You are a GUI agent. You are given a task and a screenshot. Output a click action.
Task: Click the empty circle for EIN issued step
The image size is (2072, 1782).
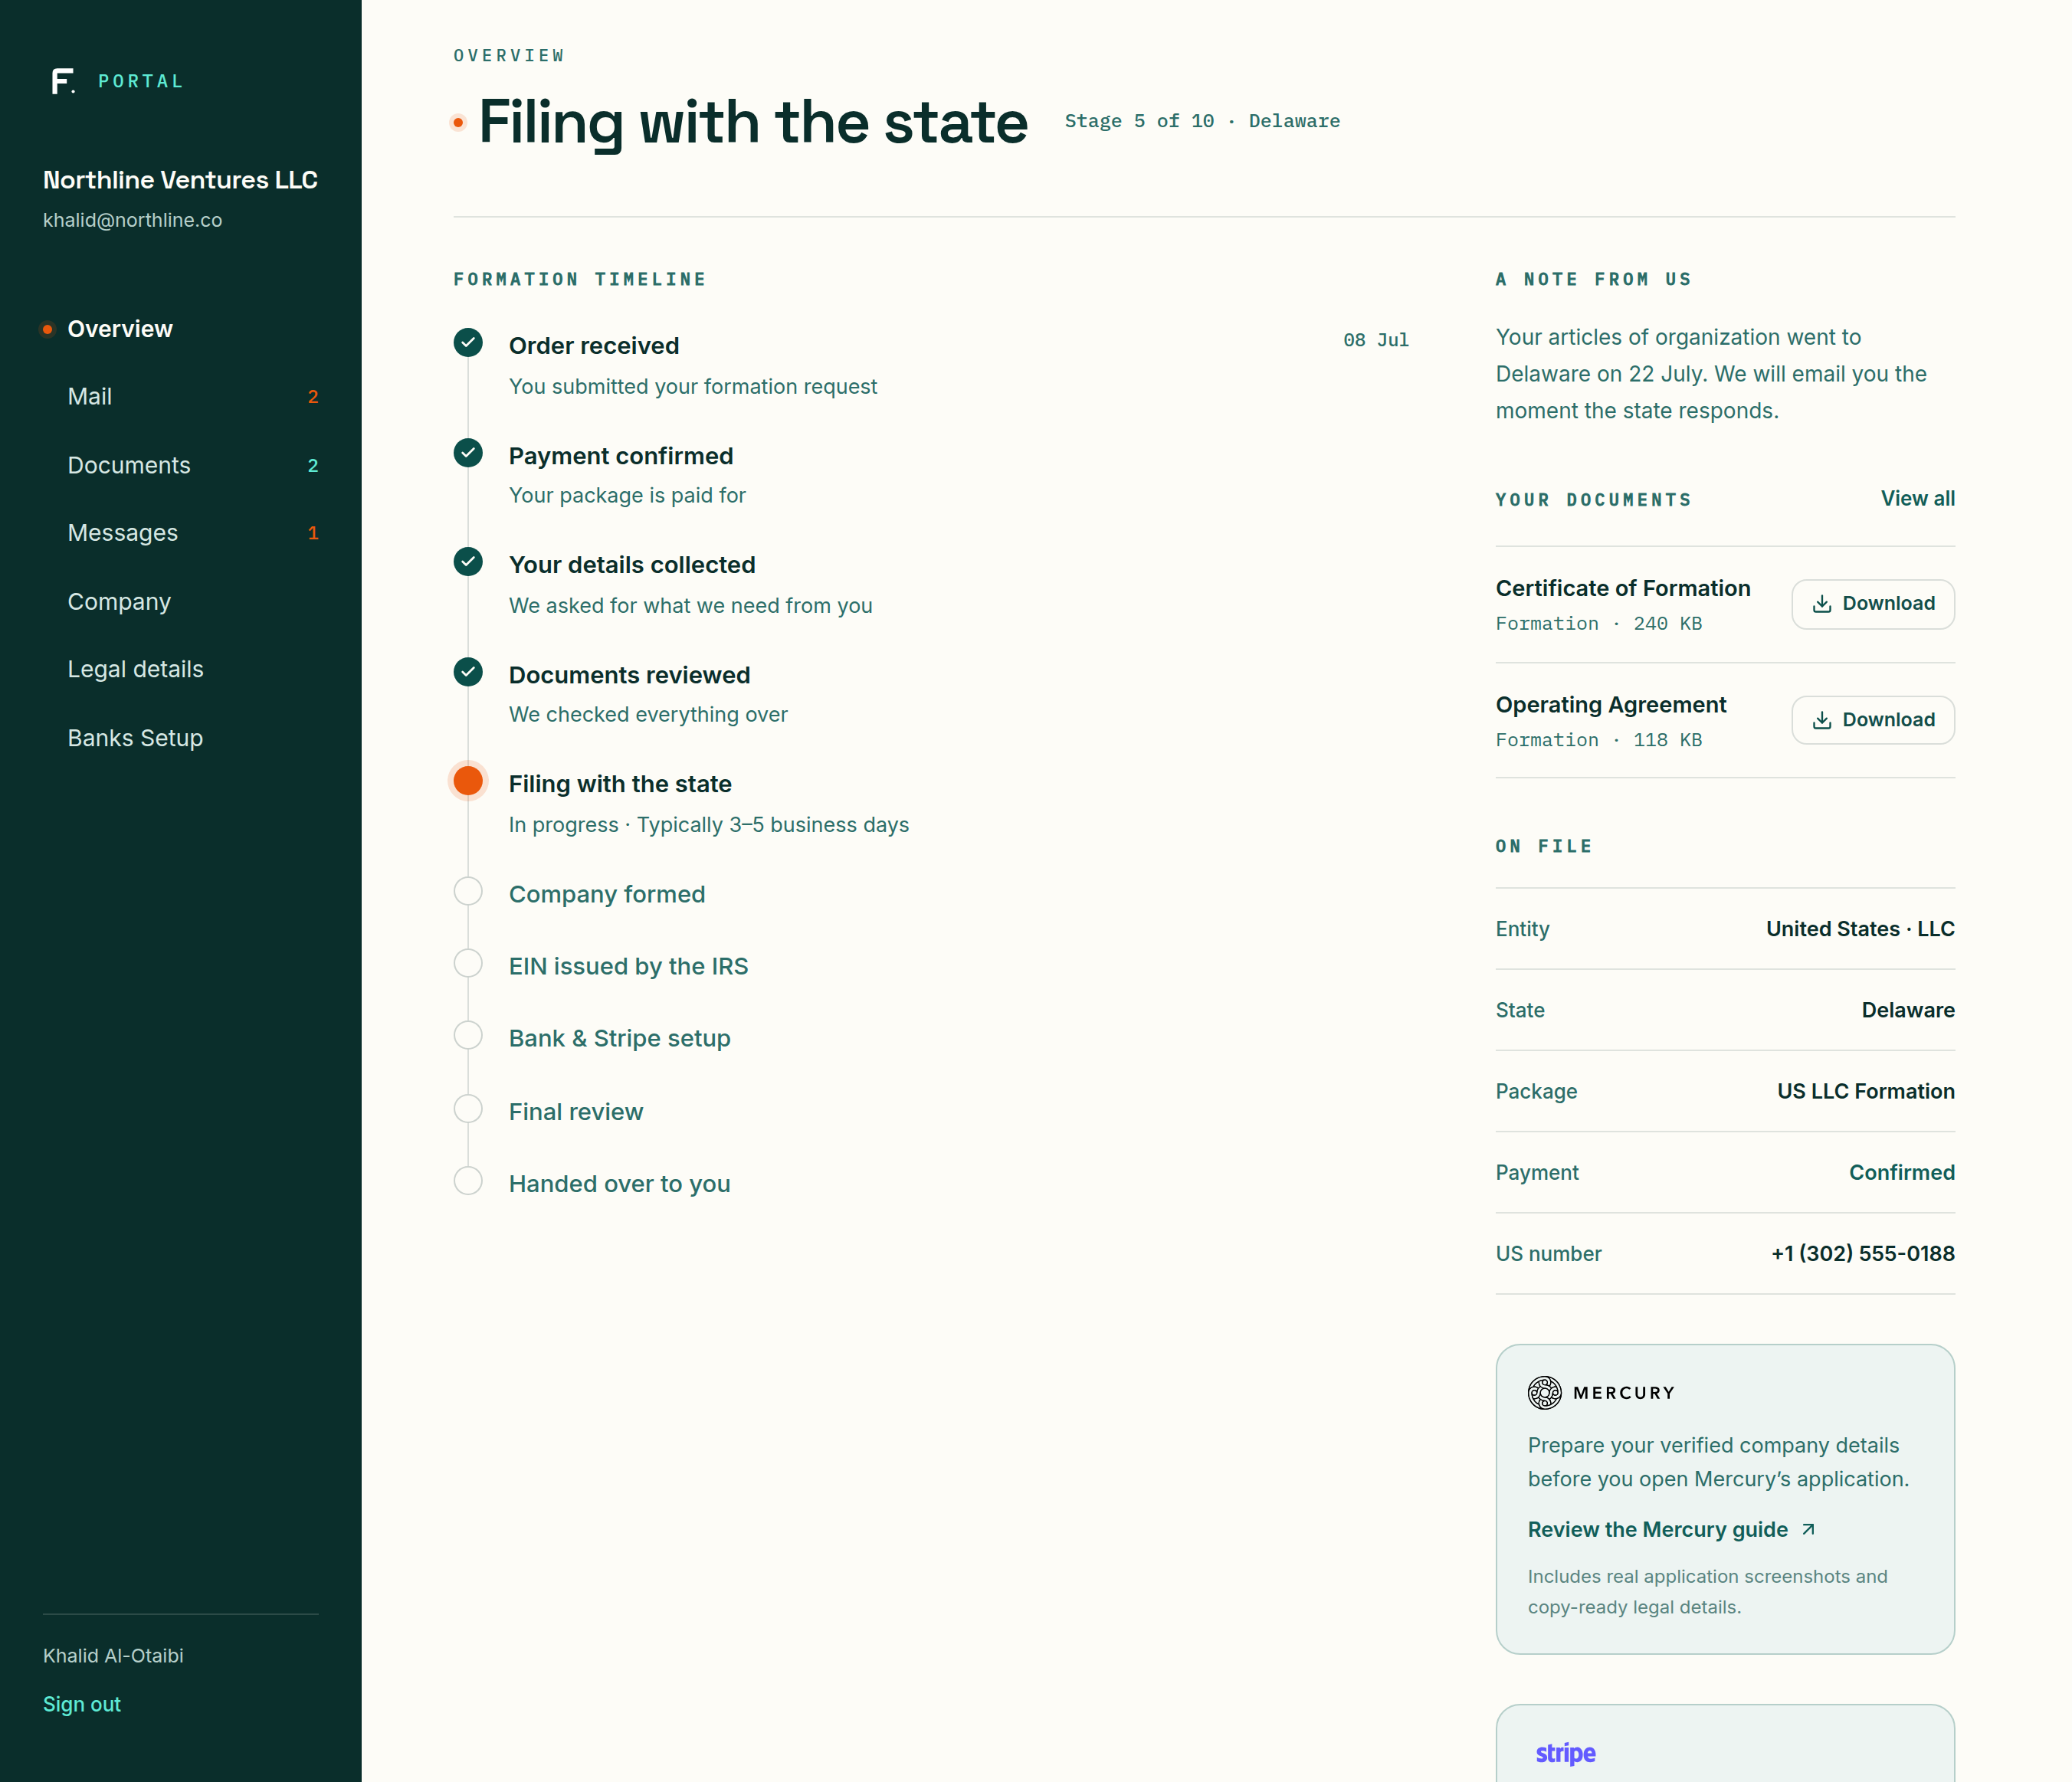pyautogui.click(x=468, y=963)
